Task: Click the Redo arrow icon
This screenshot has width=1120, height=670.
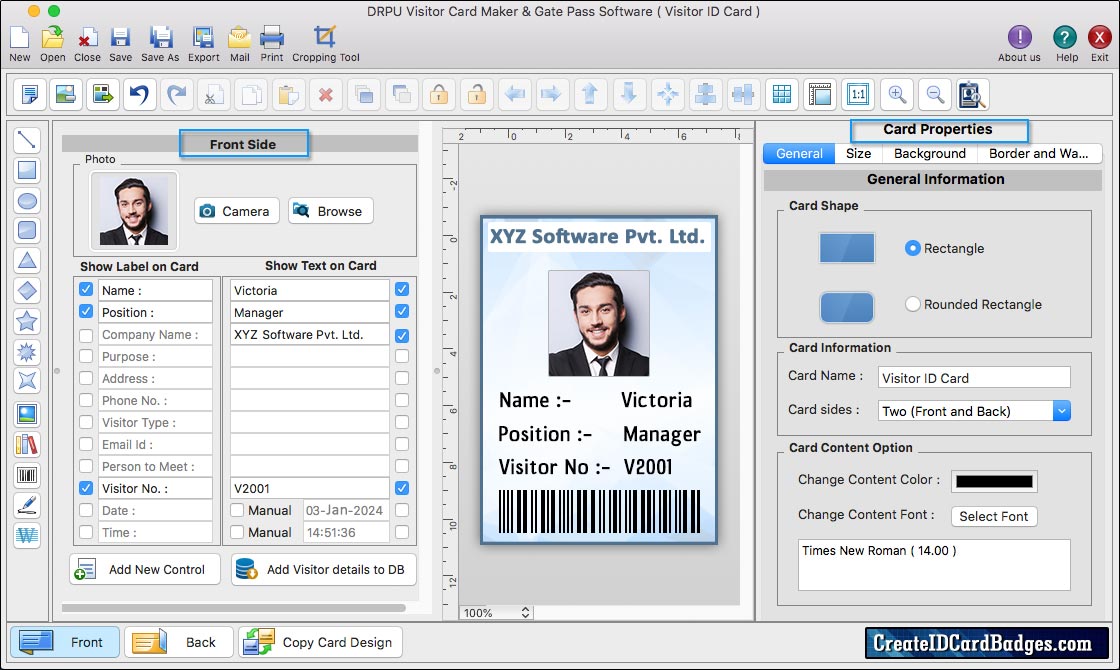Action: [x=176, y=94]
